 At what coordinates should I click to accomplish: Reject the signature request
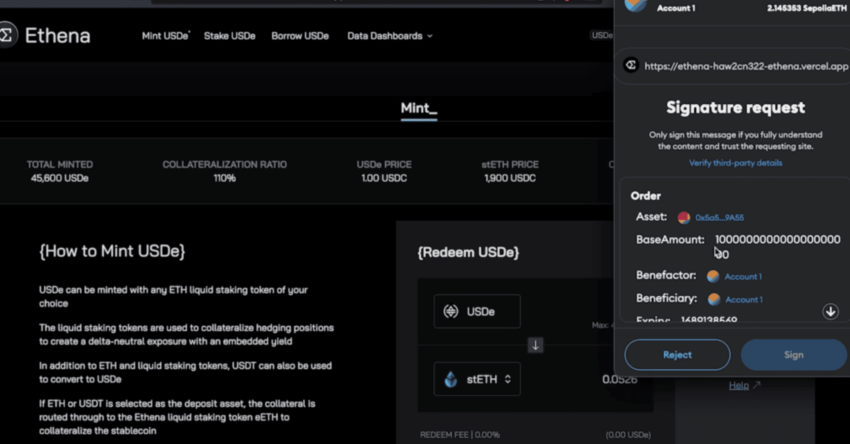(x=677, y=355)
